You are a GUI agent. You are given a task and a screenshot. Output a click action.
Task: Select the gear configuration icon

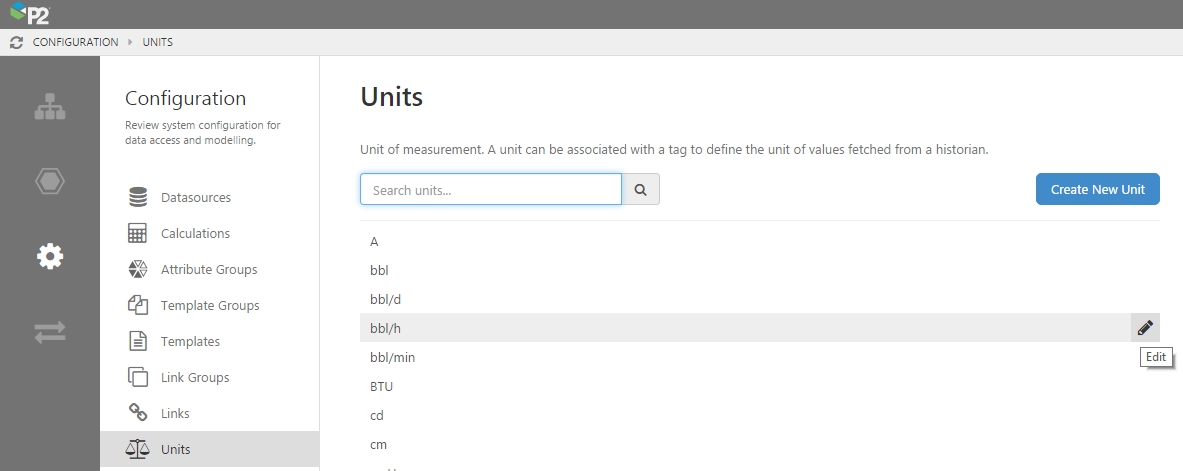pos(50,257)
